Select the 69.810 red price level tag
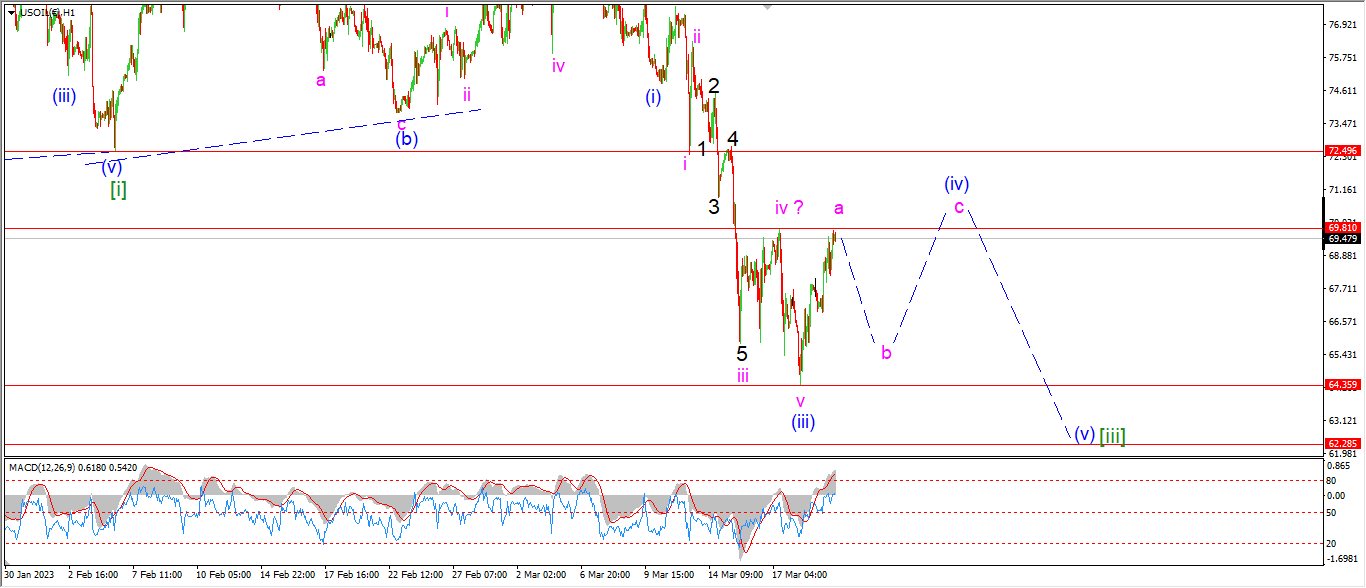The width and height of the screenshot is (1366, 588). (1341, 228)
